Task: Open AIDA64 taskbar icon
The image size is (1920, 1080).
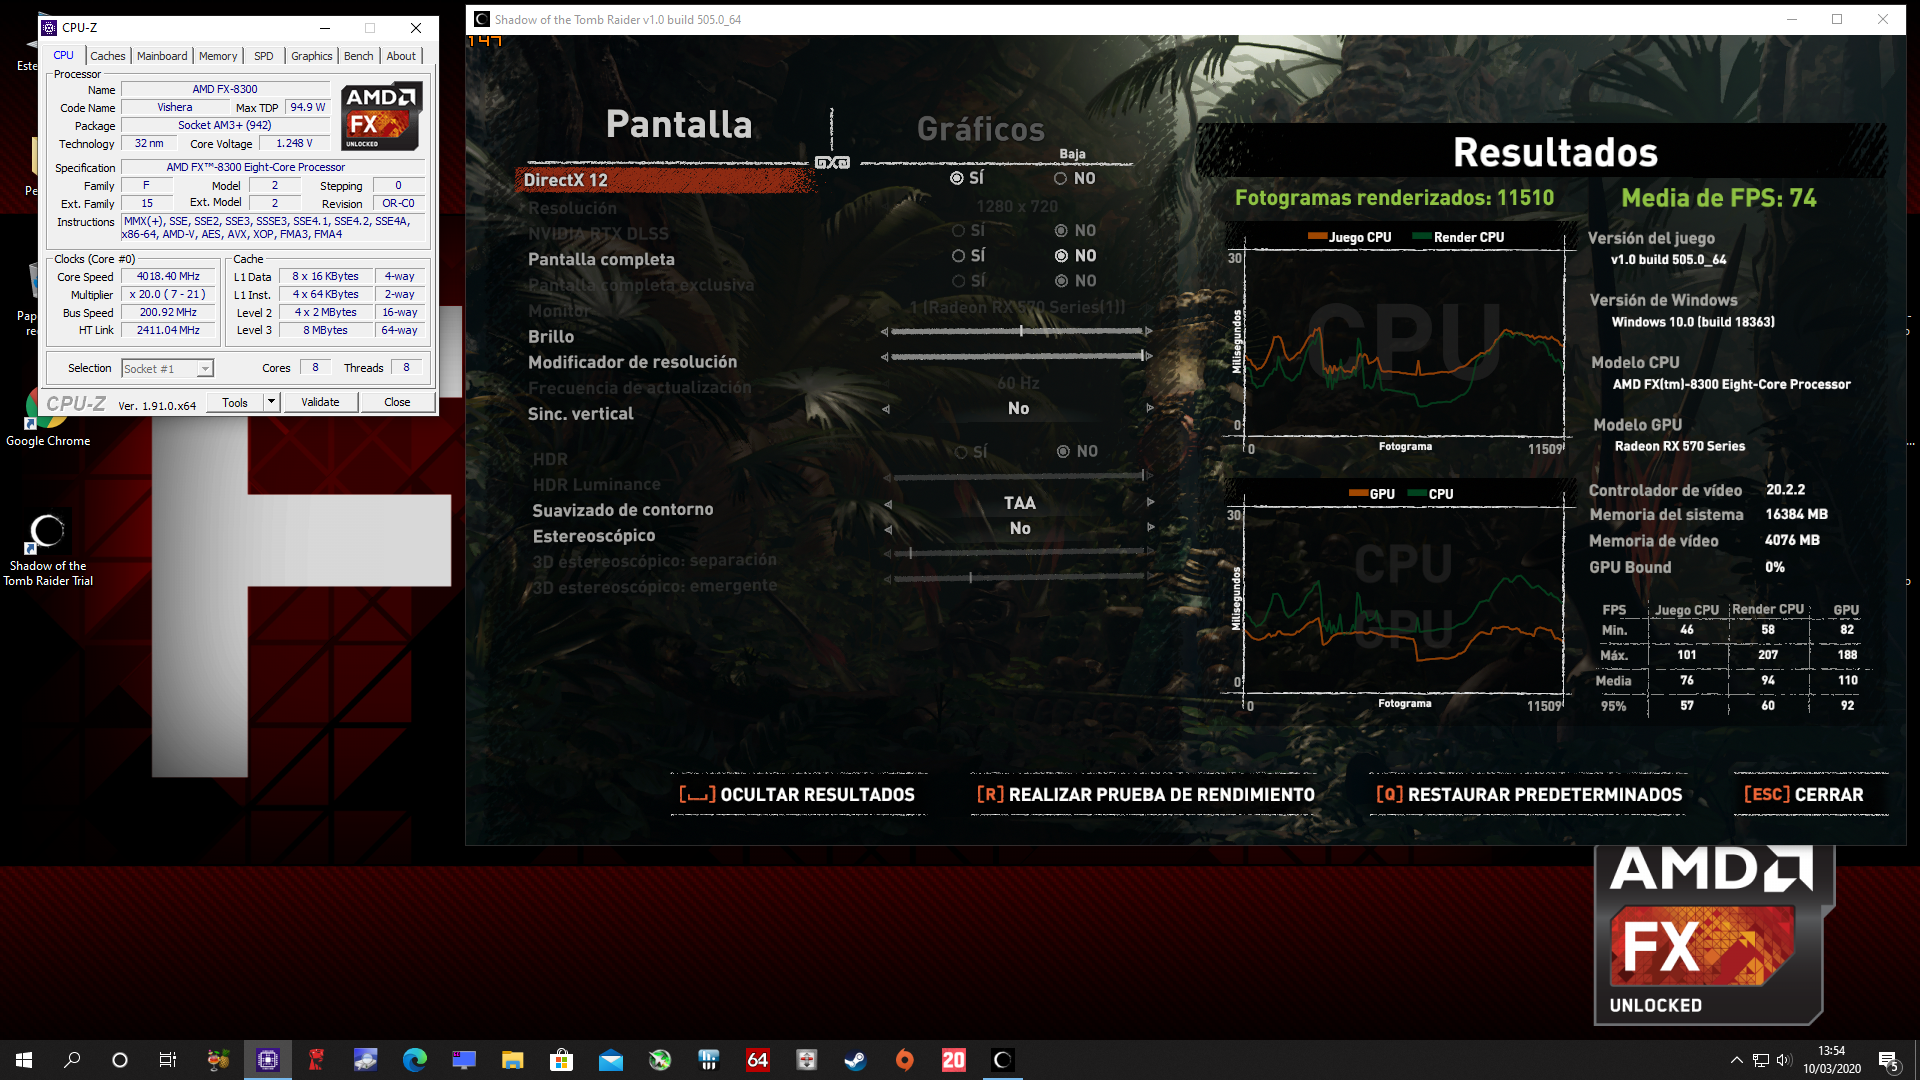Action: point(757,1060)
